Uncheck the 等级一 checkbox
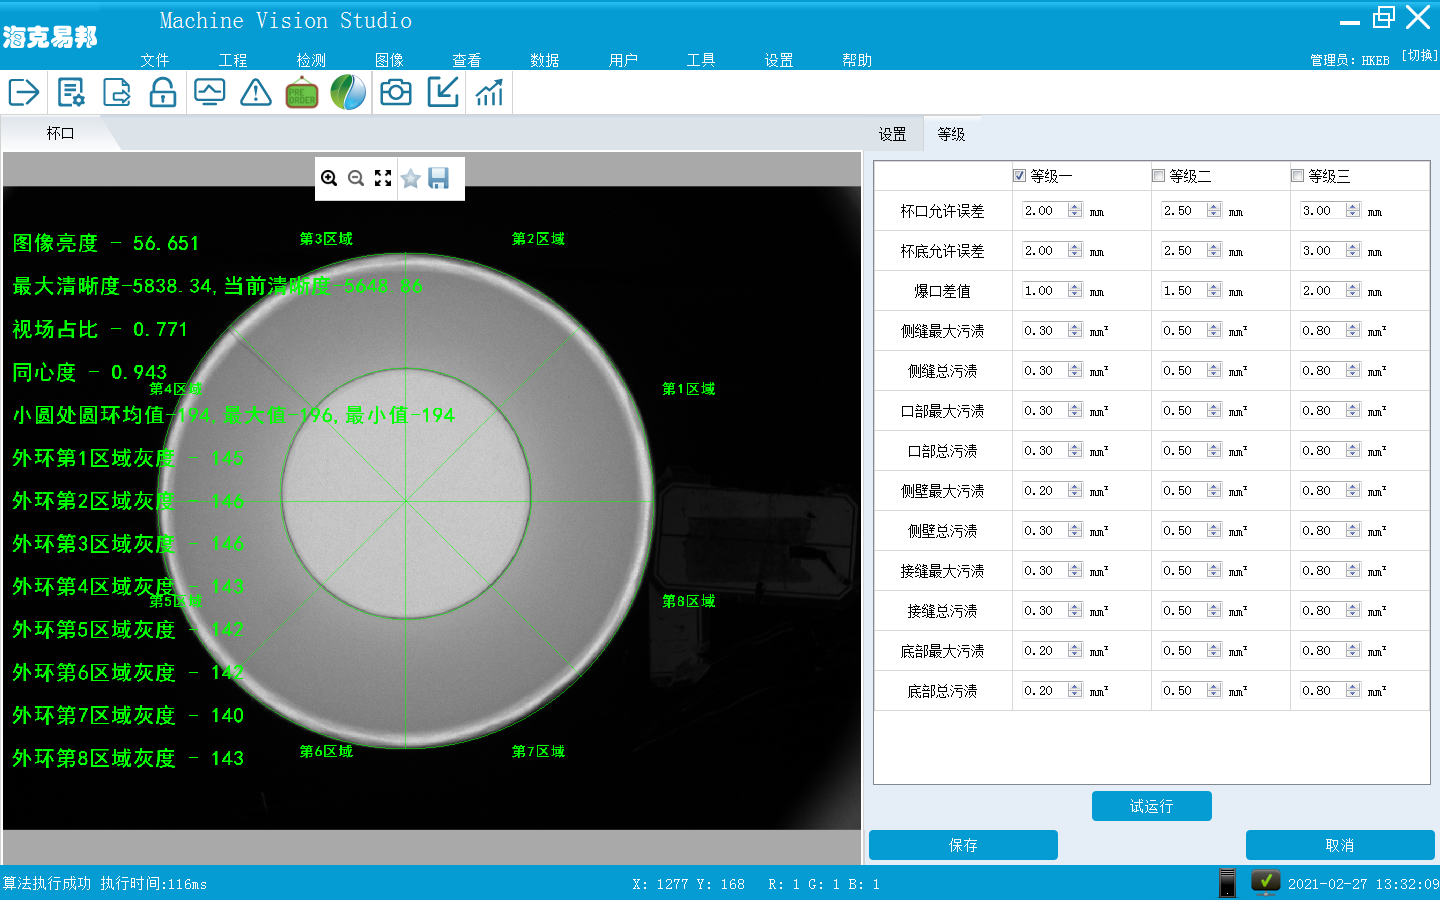 (1019, 176)
